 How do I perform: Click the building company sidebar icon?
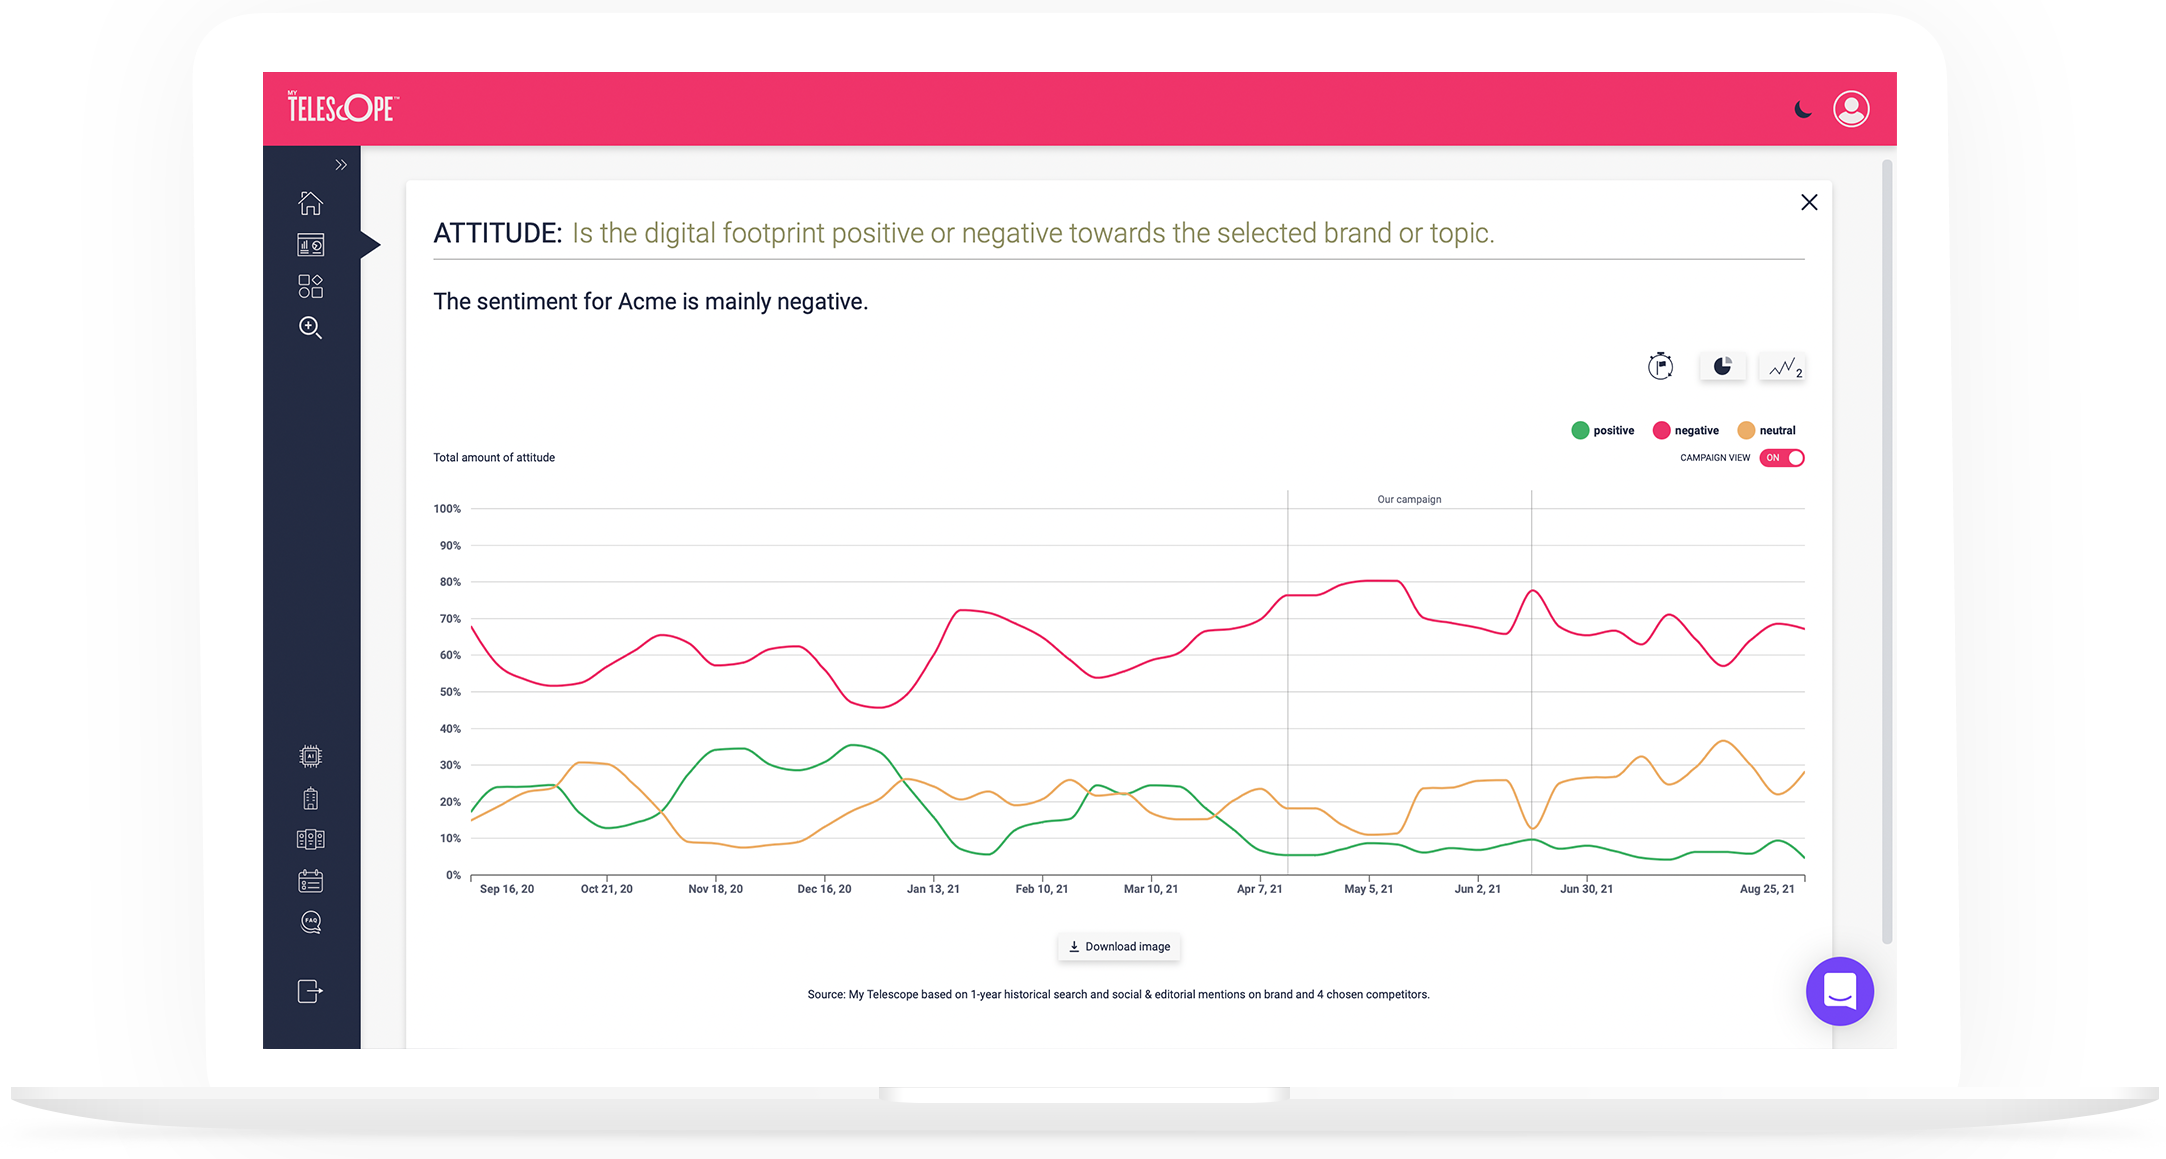[310, 798]
